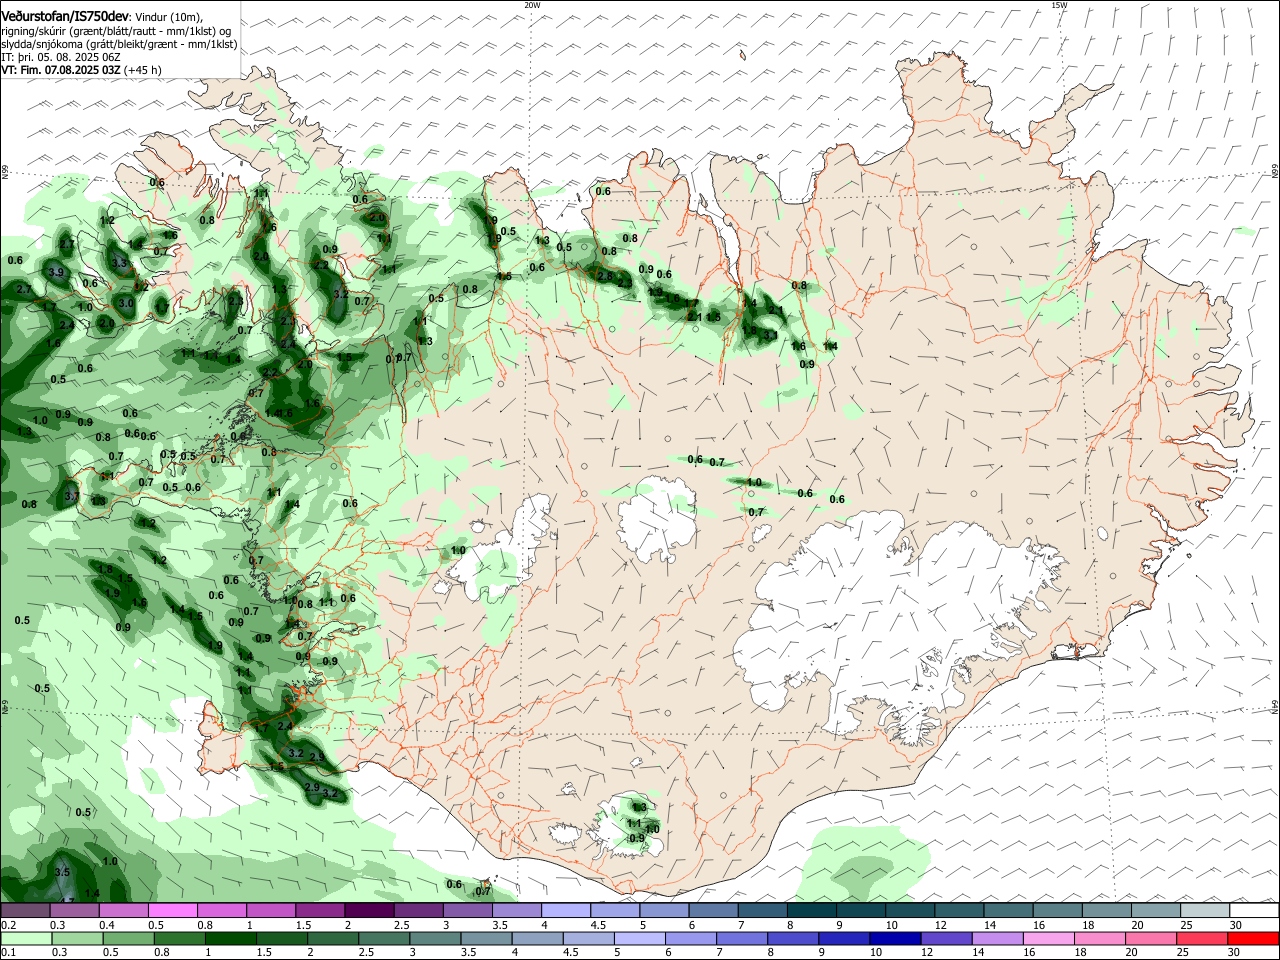Click the upper legend swatch starting at 0.2
Screen dimensions: 1280x960
25,911
